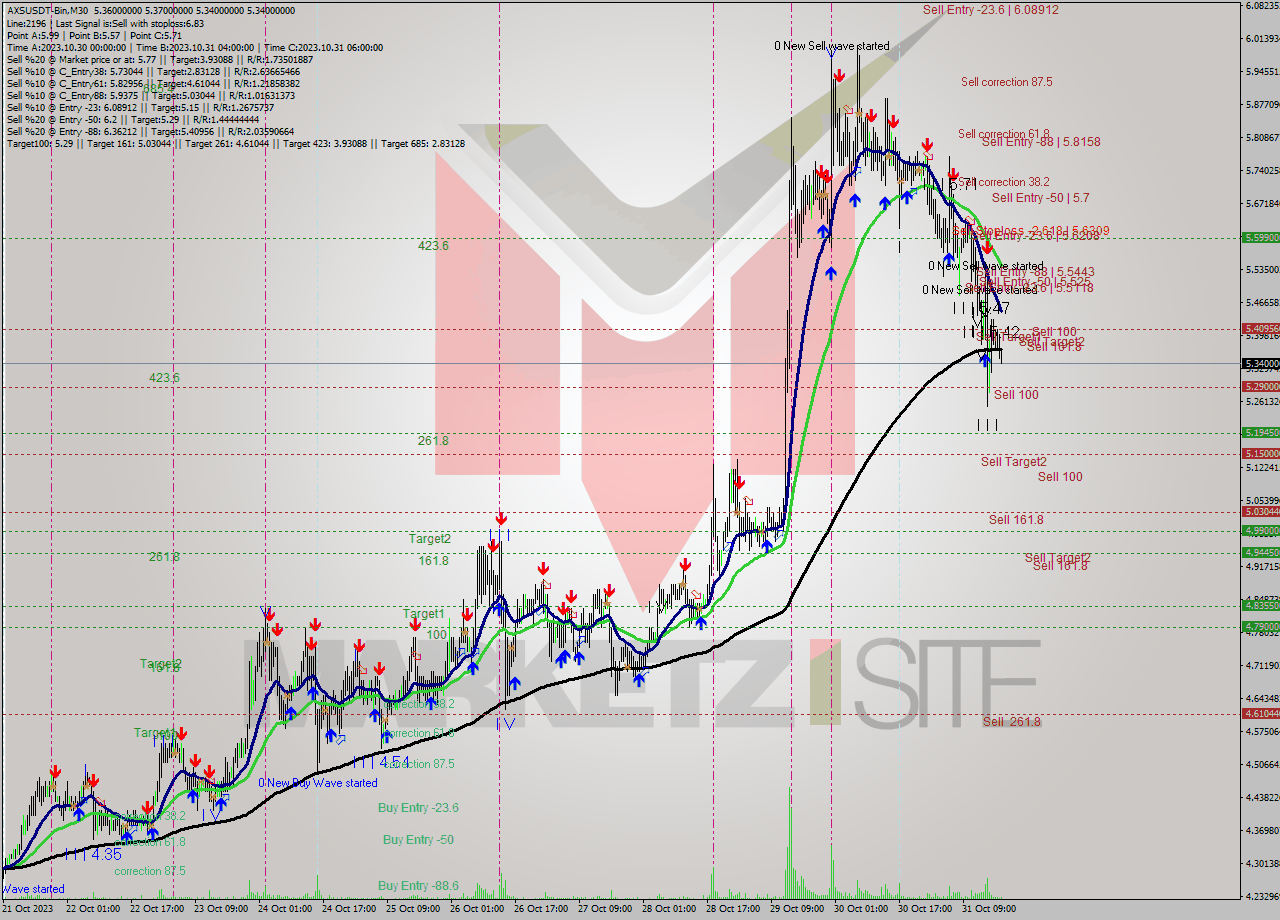Select the 'Last Signal is:Sell with stoploss:6.83' line
The width and height of the screenshot is (1280, 920).
click(129, 23)
